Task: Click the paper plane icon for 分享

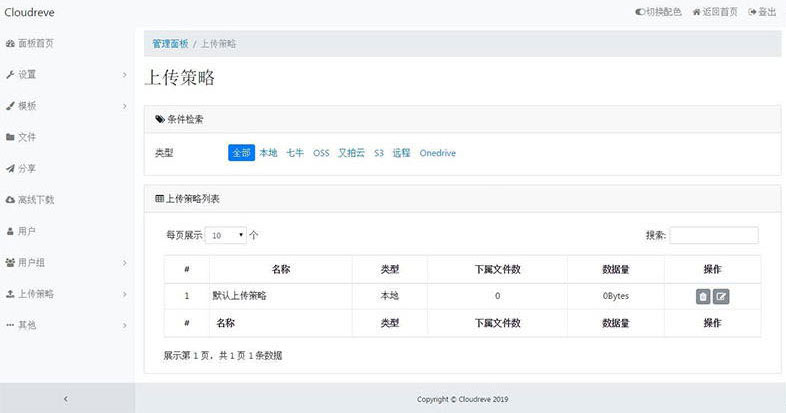Action: coord(10,168)
